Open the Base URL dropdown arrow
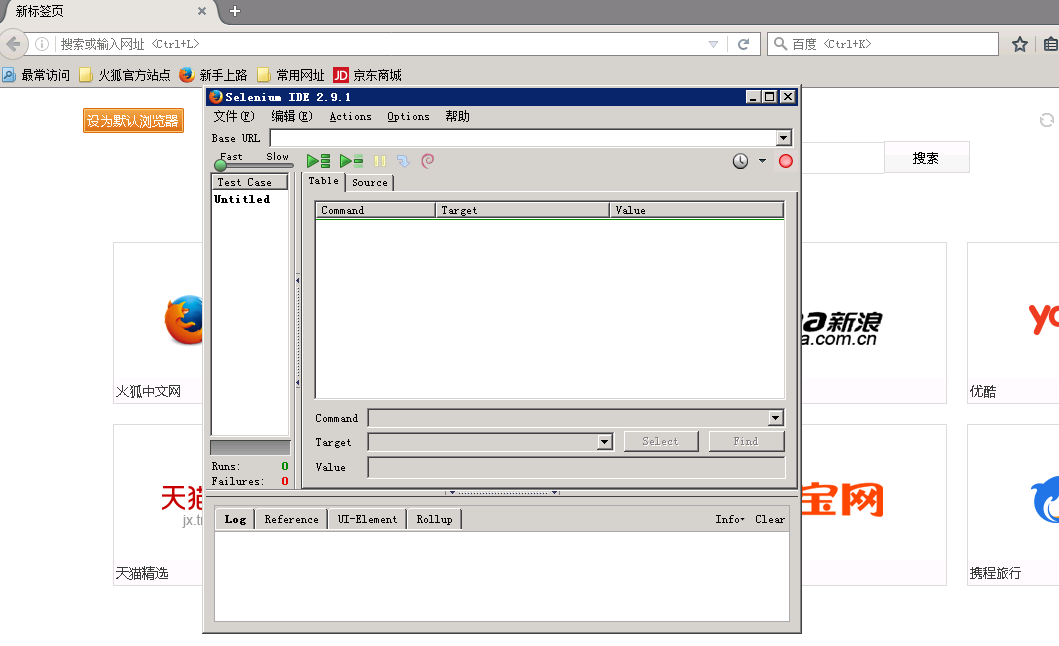Screen dimensions: 1059x646 coord(783,138)
